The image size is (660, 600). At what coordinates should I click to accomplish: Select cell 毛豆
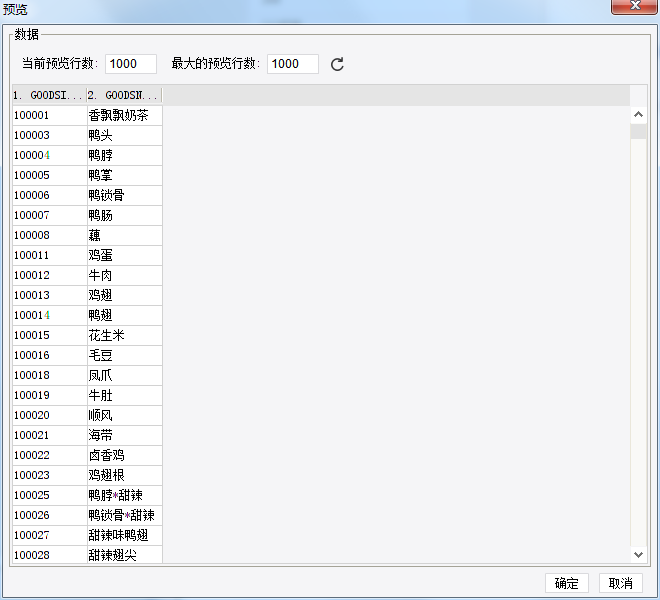tap(125, 355)
